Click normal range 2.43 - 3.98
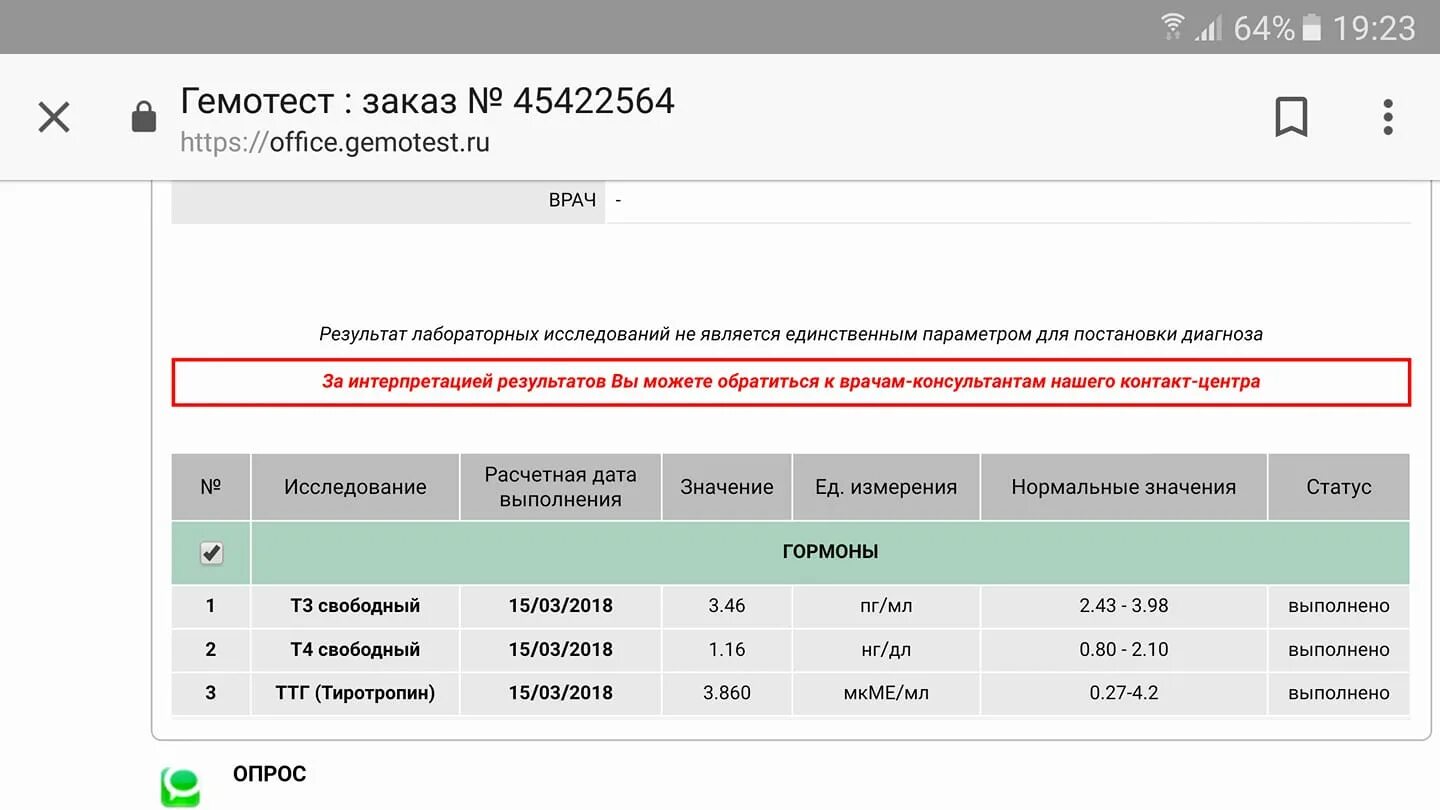 [1124, 606]
